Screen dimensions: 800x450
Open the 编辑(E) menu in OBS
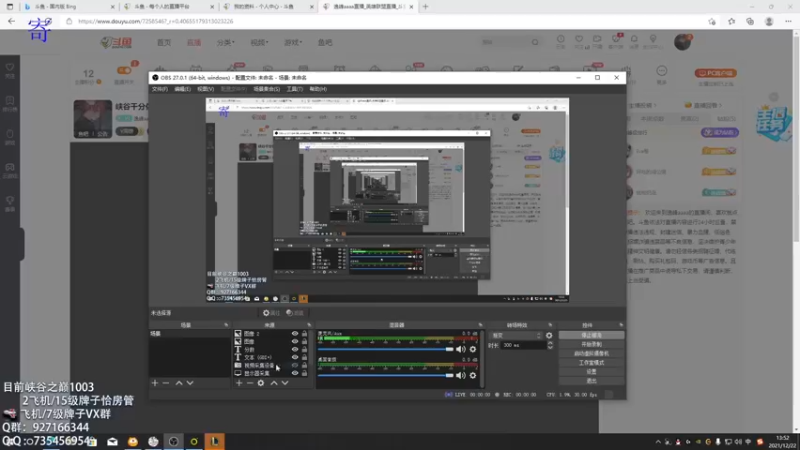click(182, 89)
